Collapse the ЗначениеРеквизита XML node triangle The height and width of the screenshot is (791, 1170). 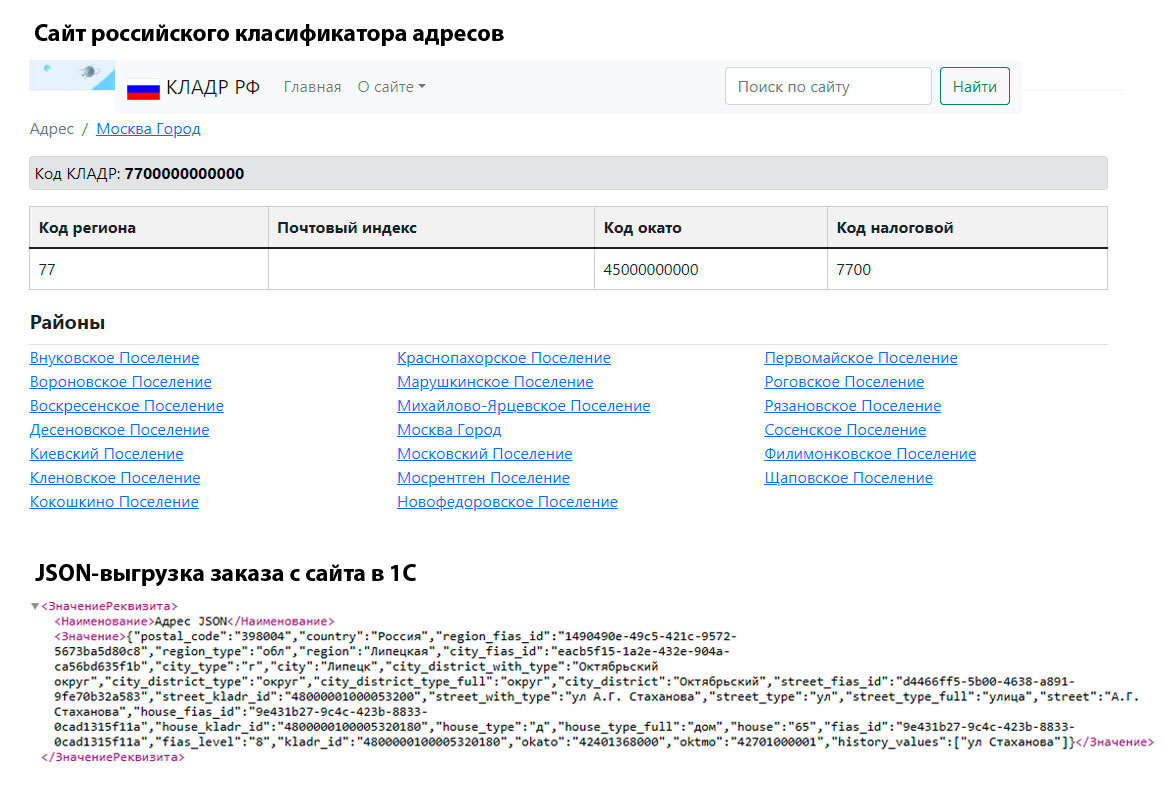35,606
